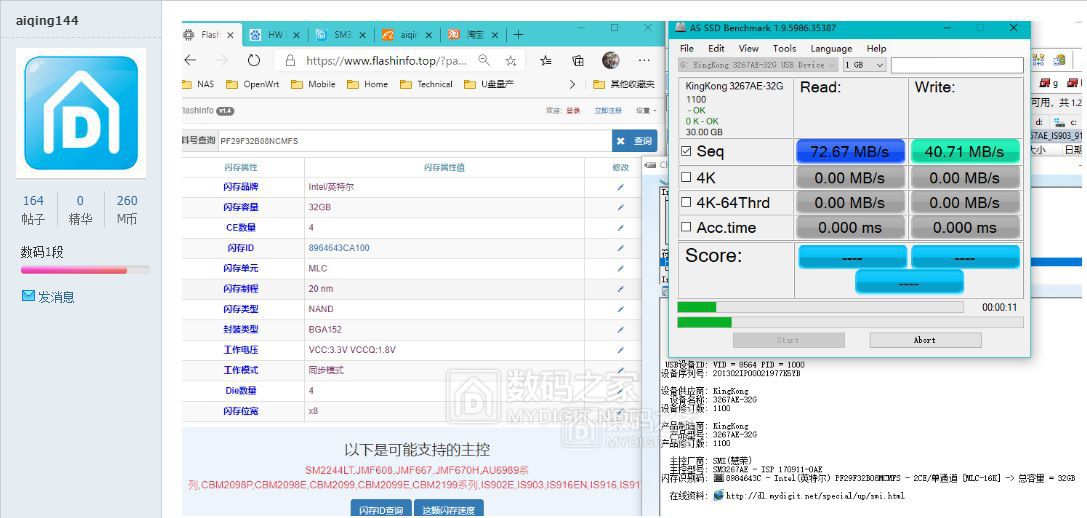This screenshot has height=518, width=1087.
Task: Switch to the HW browser tab
Action: point(275,35)
